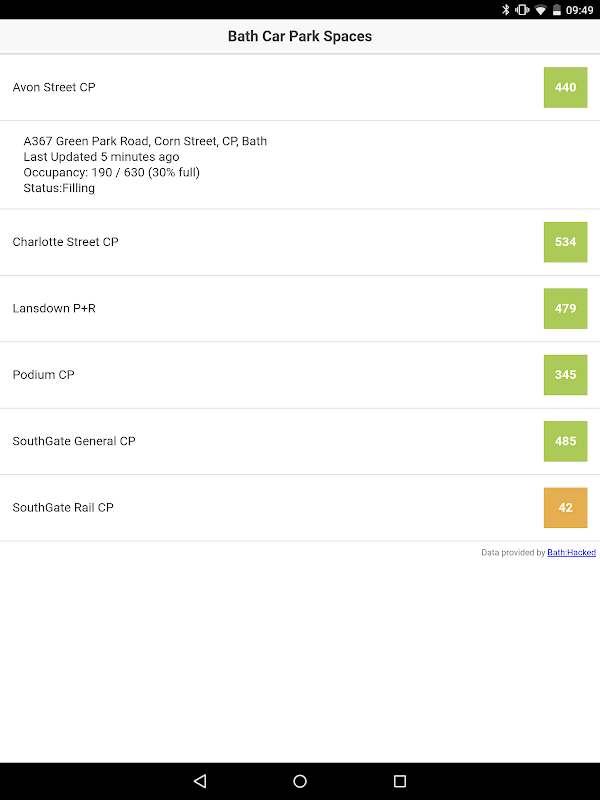Screen dimensions: 600x800
Task: Tap the Android back navigation icon
Action: (200, 781)
